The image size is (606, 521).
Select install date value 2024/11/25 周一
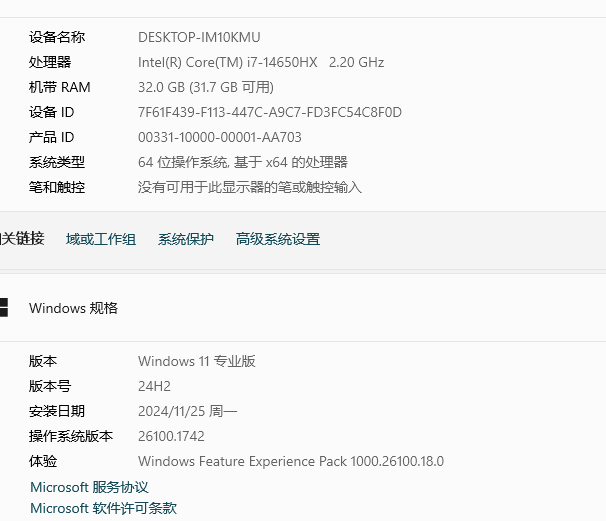pyautogui.click(x=187, y=411)
